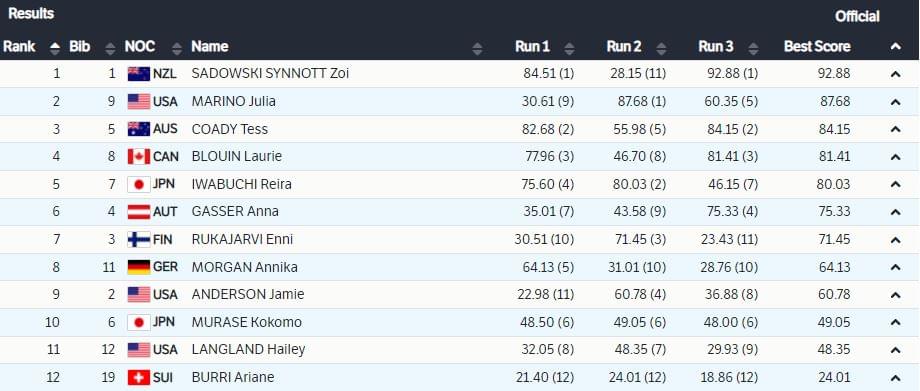Open athlete COADY Tess name link
Screen dimensions: 920x391
pos(229,129)
